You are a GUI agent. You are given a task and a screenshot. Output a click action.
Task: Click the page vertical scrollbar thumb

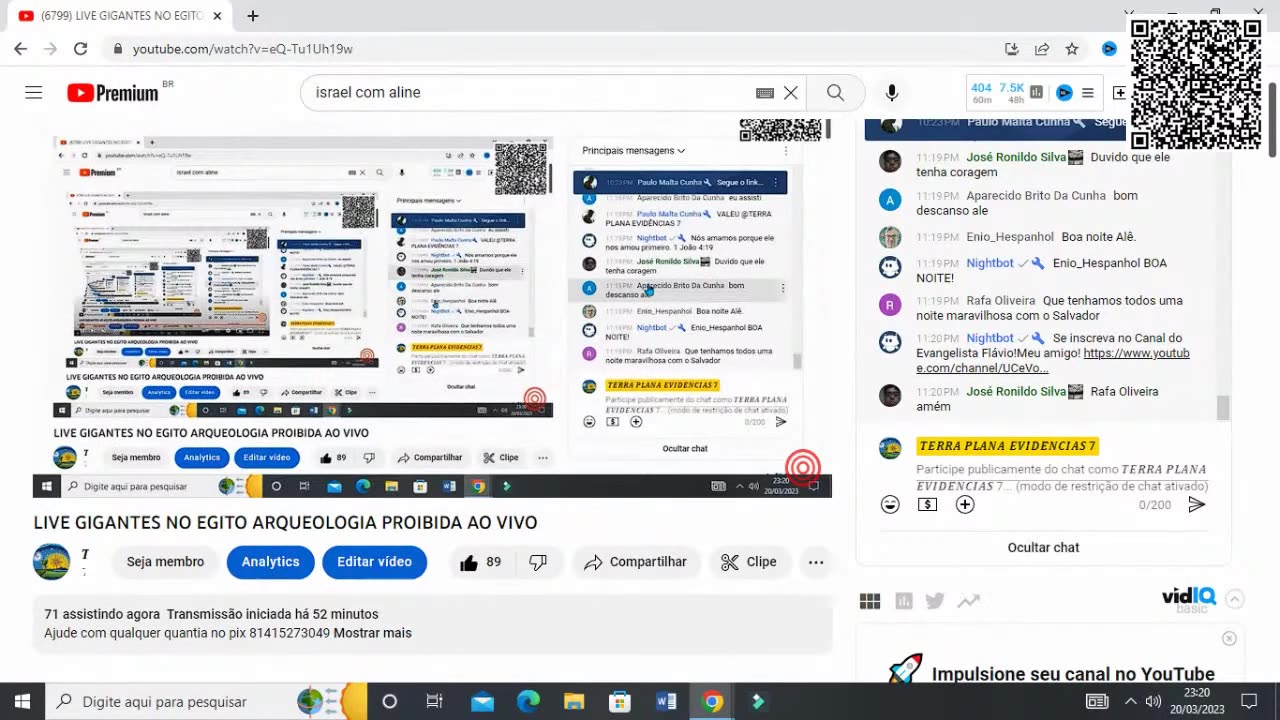(1272, 120)
